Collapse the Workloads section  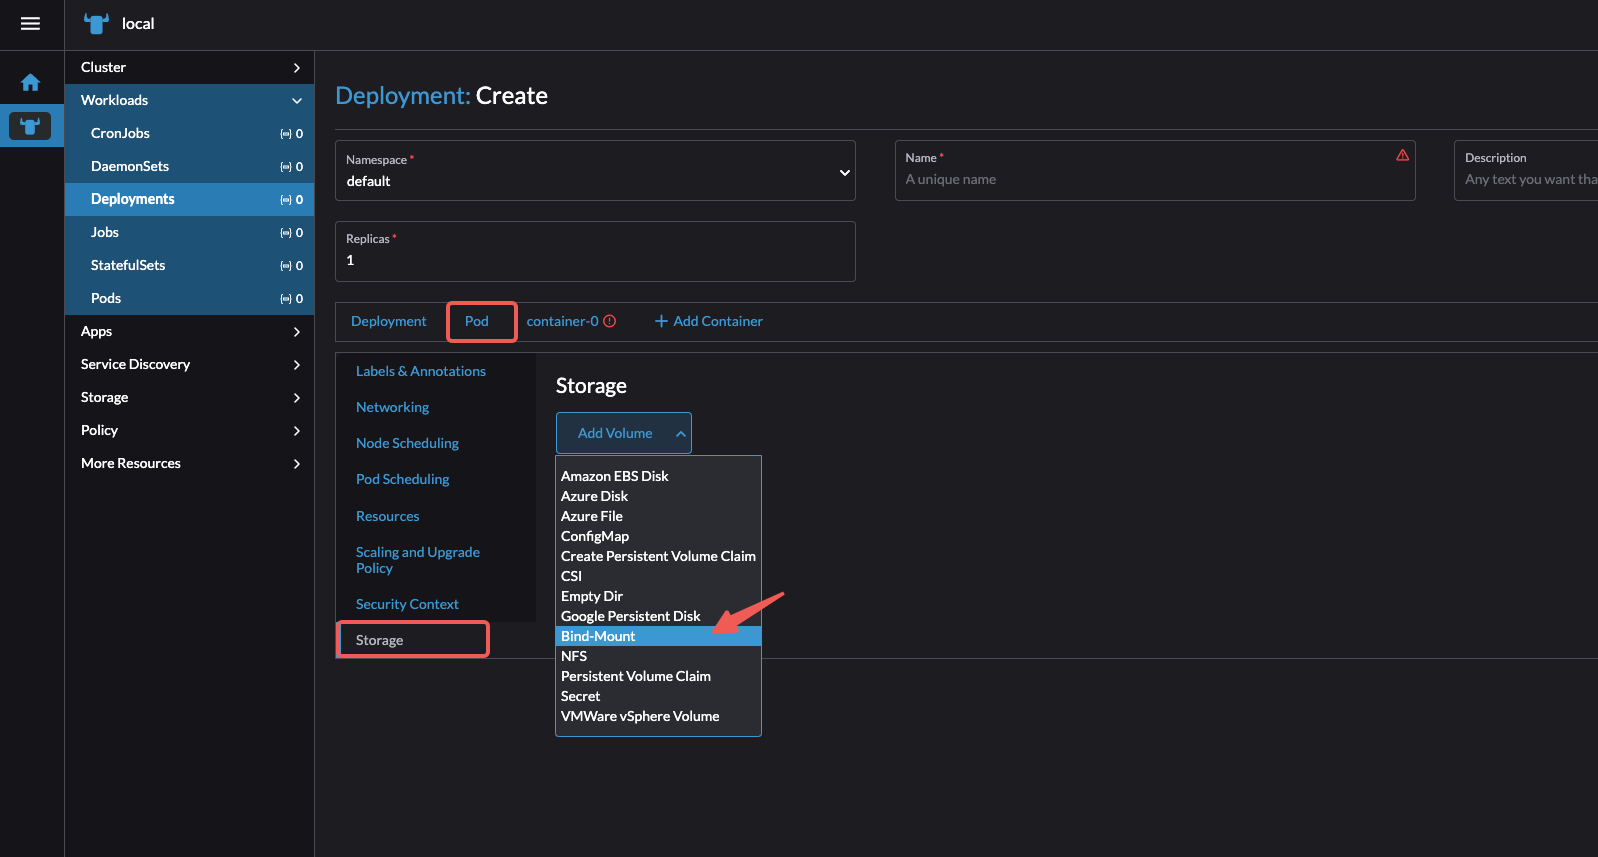[190, 100]
